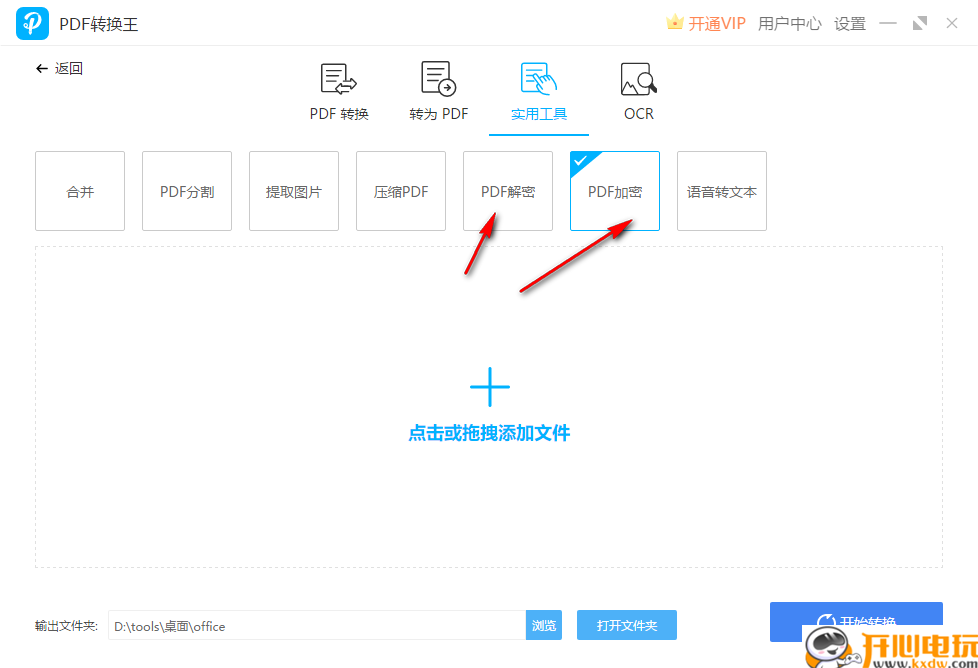Click the 实用工具 hand icon
Viewport: 978px width, 668px height.
pos(538,78)
